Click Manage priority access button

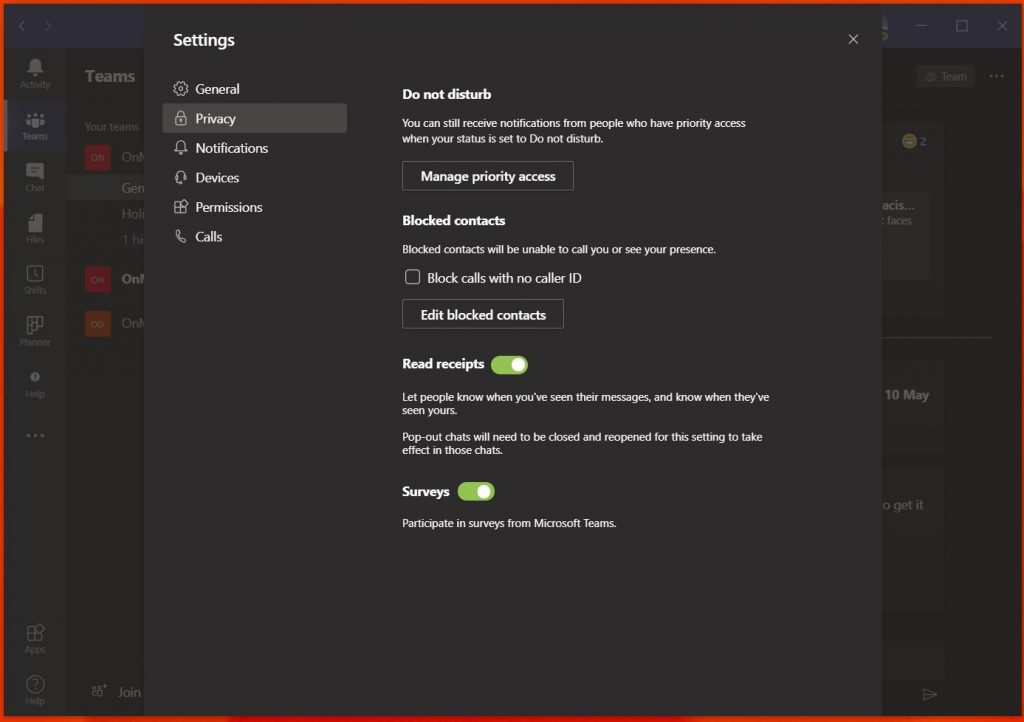[488, 176]
